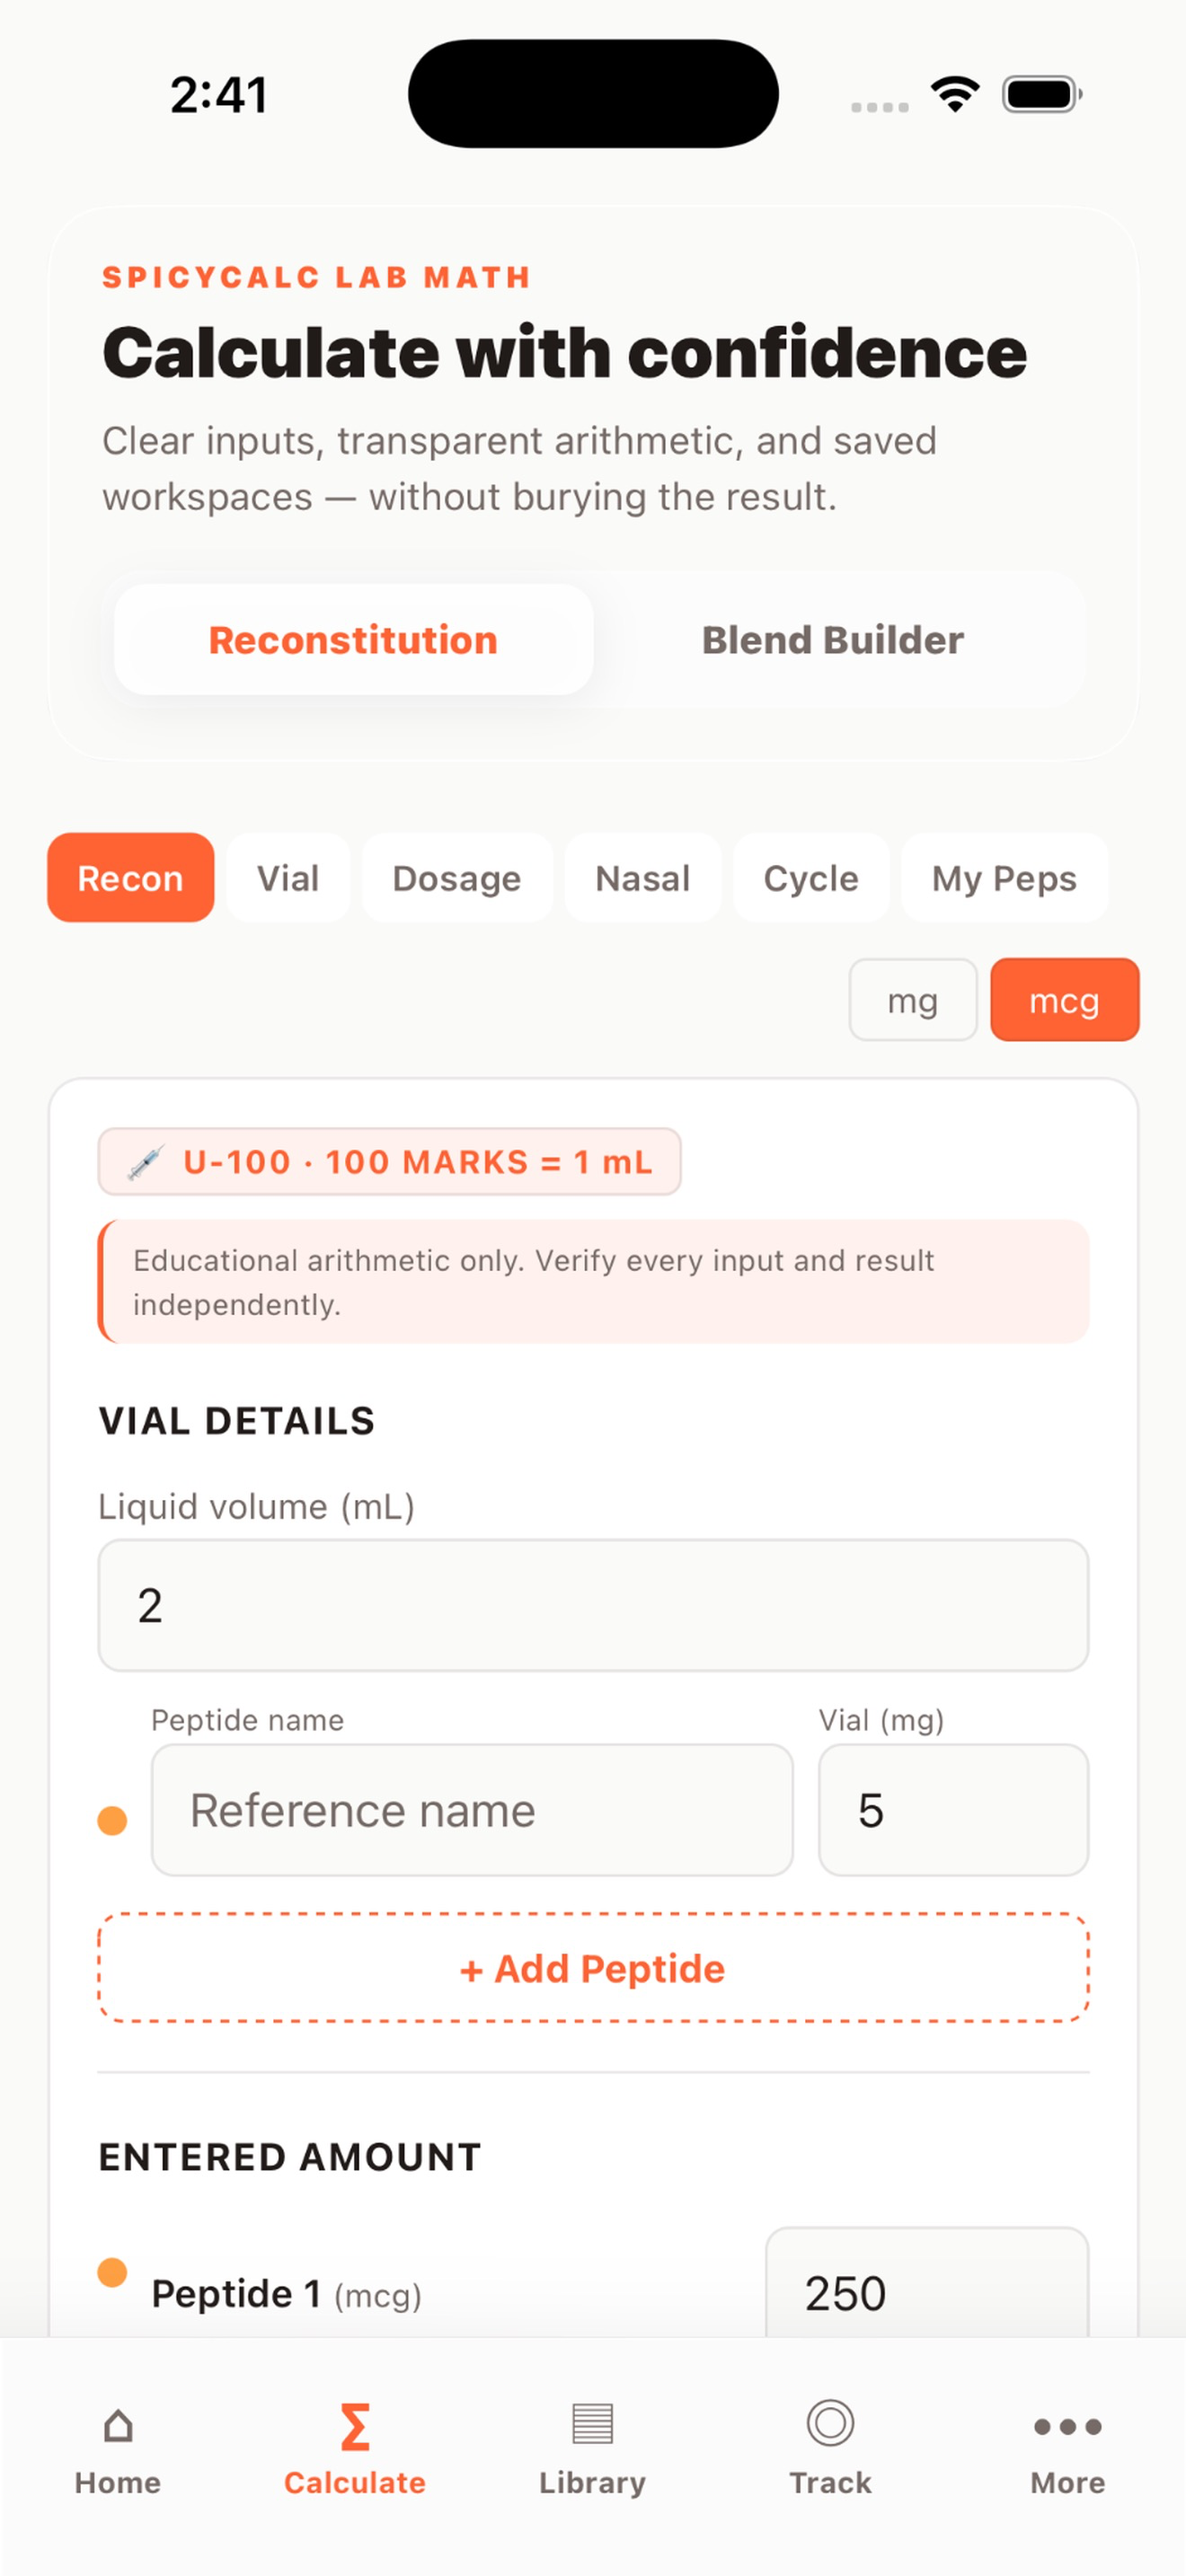Go to the Track circle icon

(830, 2423)
